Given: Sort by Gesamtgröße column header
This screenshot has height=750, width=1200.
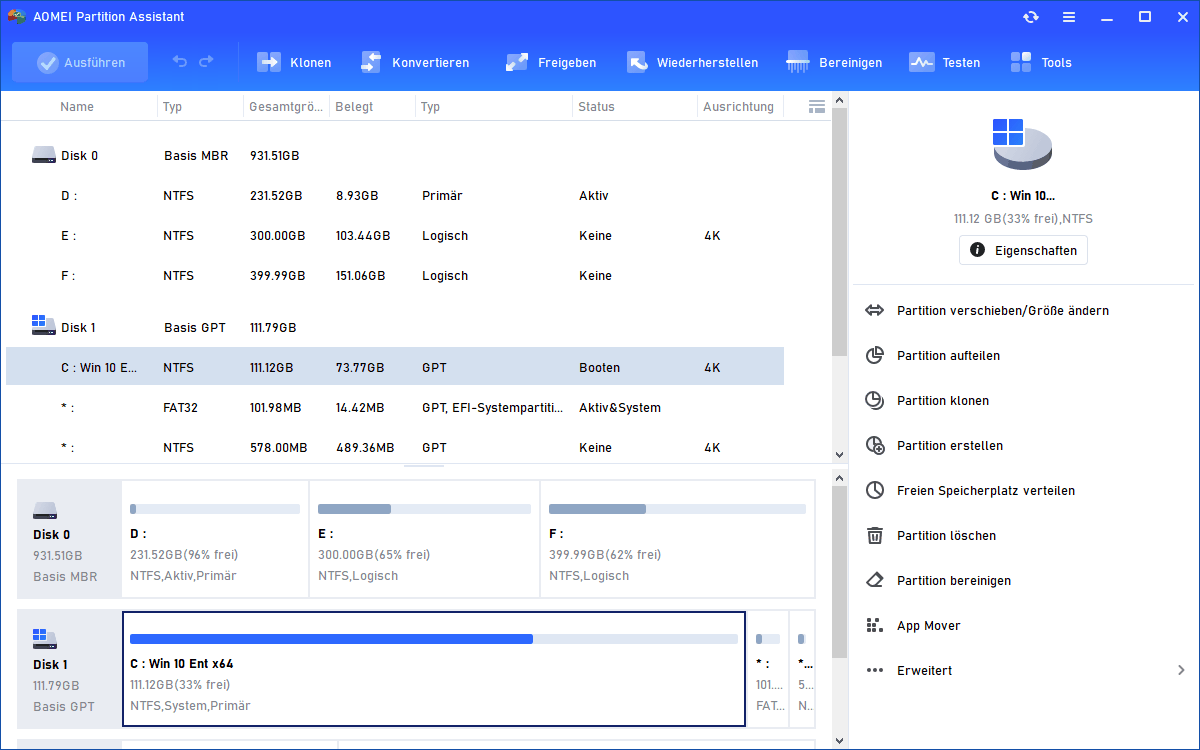Looking at the screenshot, I should (x=285, y=106).
